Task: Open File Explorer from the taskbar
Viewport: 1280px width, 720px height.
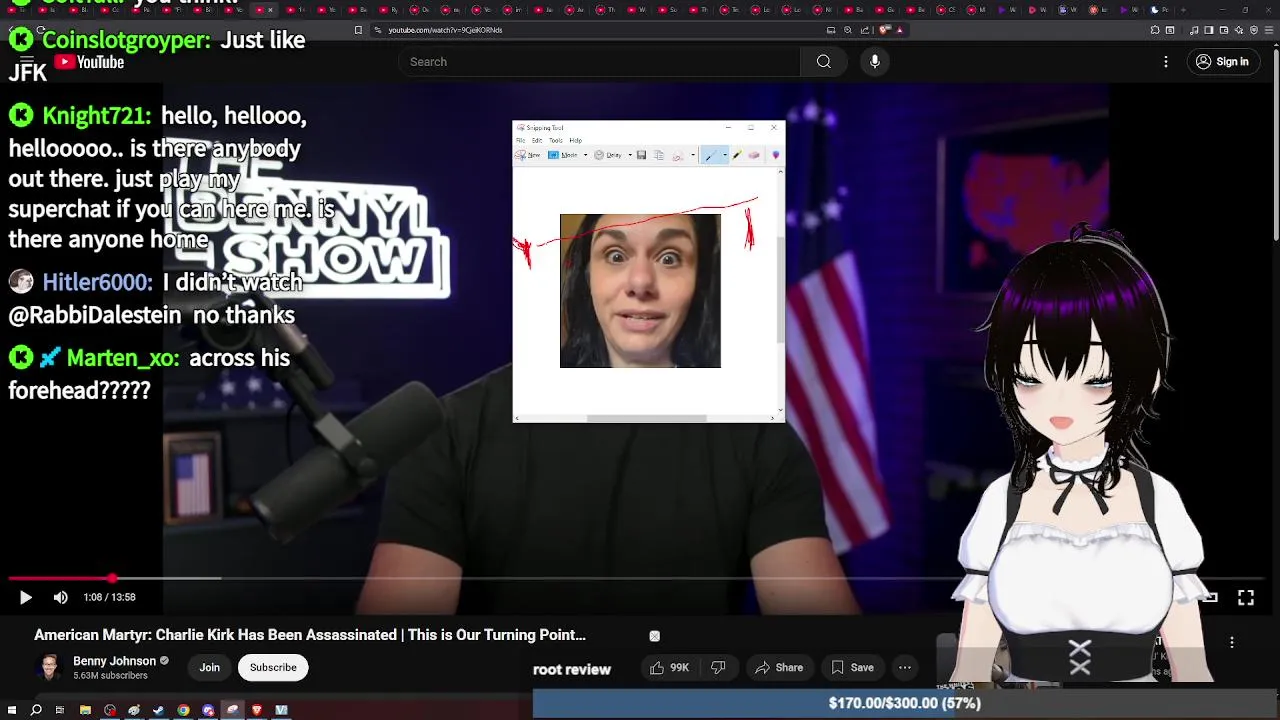Action: tap(85, 710)
